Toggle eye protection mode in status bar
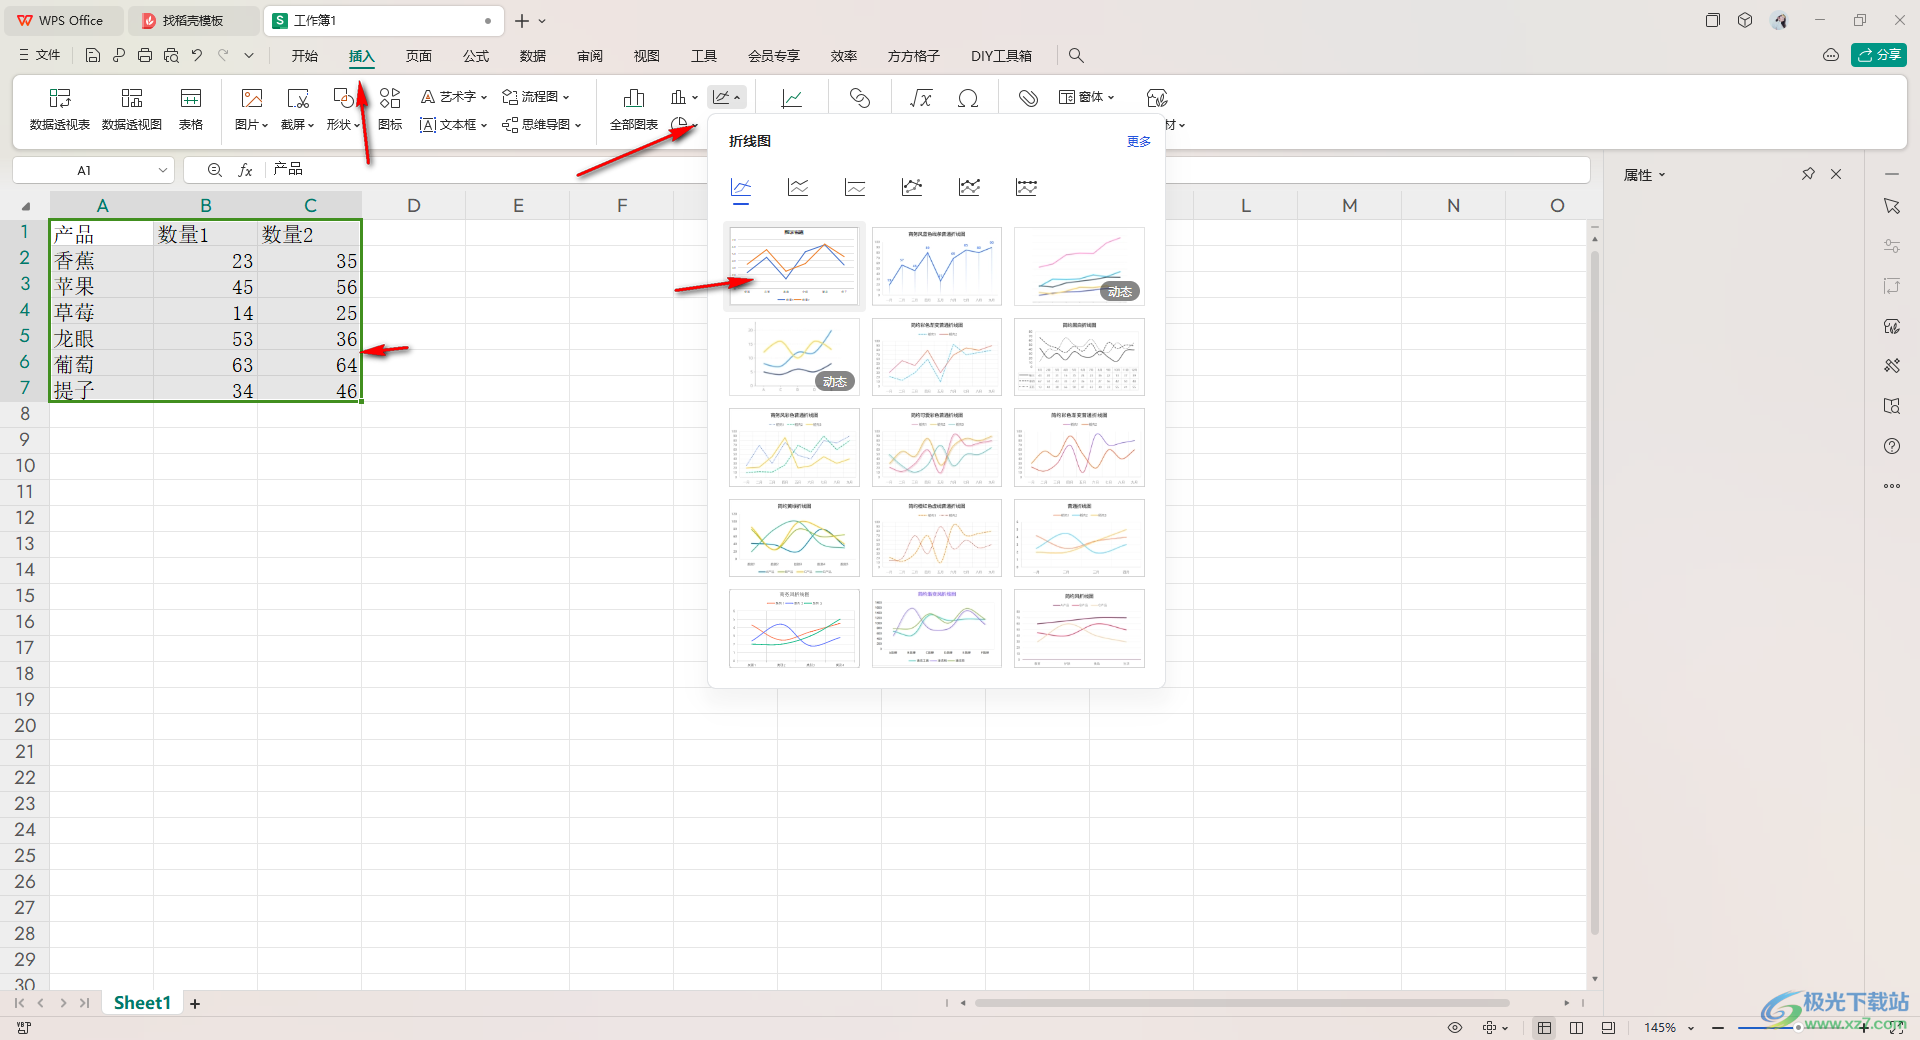 [x=1455, y=1028]
